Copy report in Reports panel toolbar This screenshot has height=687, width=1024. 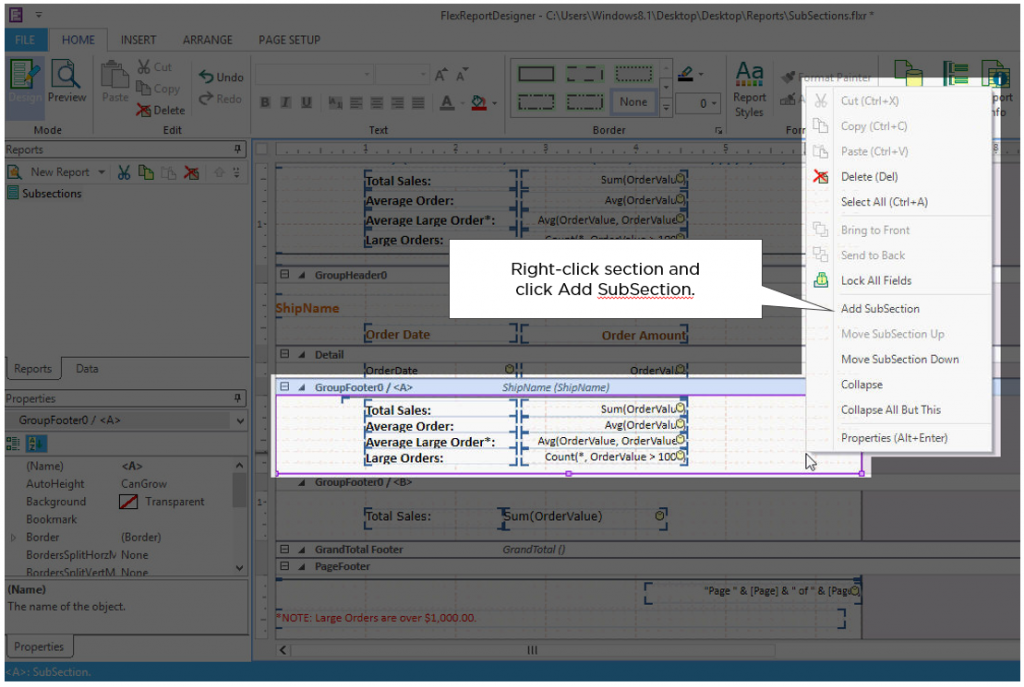(x=146, y=172)
